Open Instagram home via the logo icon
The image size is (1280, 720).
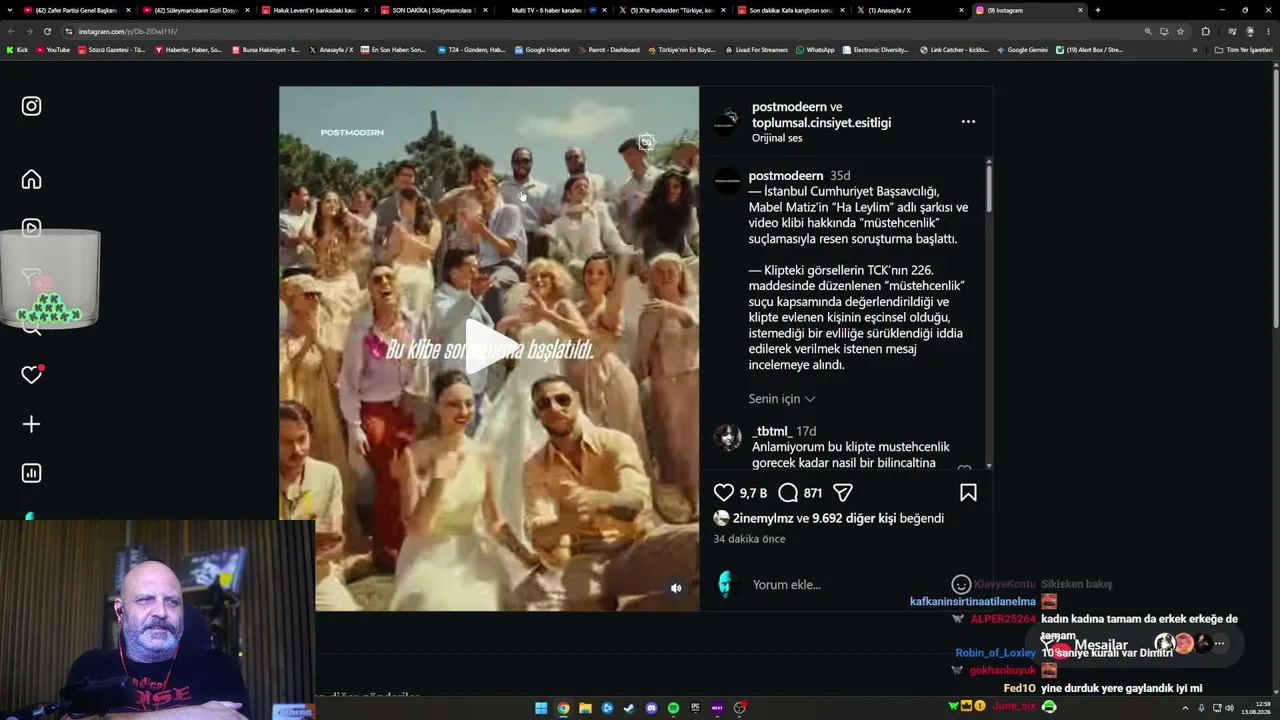(31, 106)
